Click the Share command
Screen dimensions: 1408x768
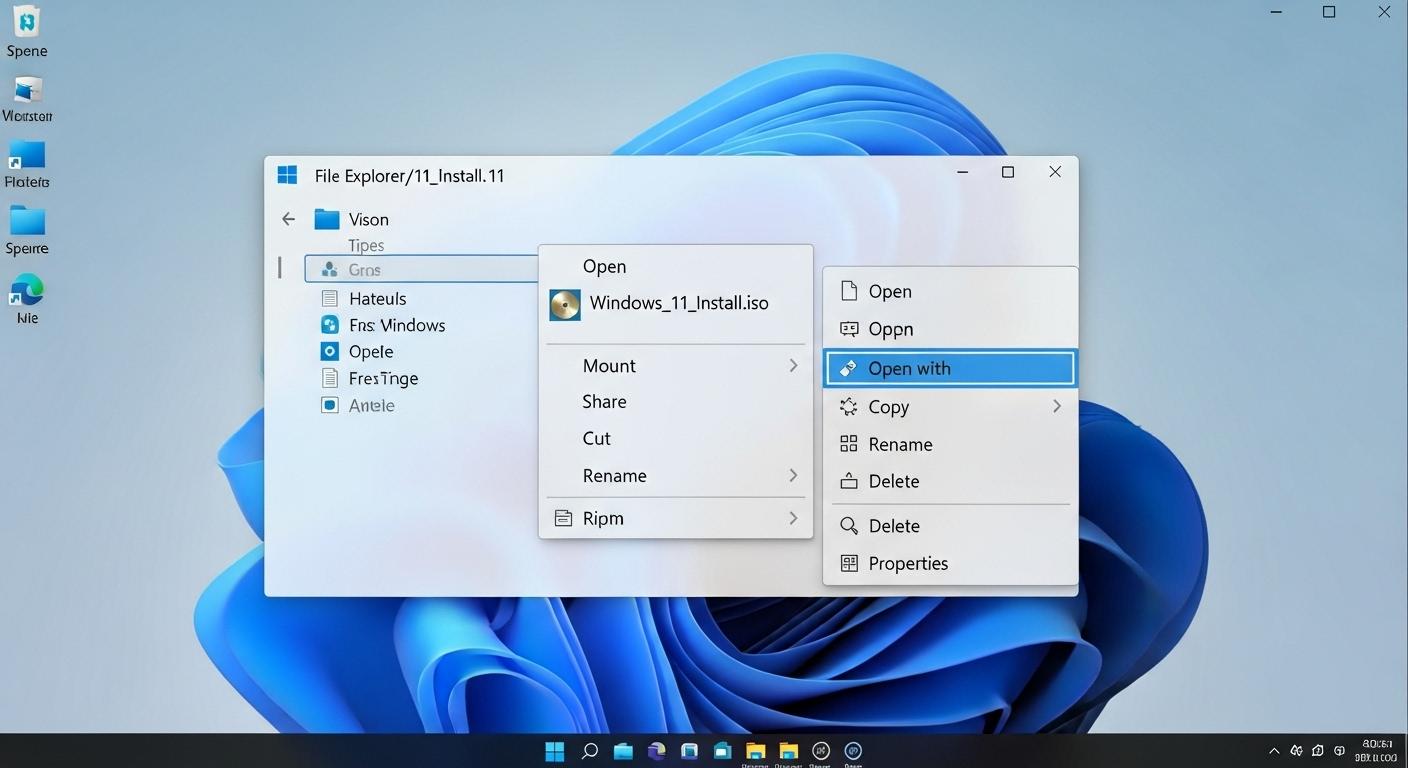[x=604, y=401]
